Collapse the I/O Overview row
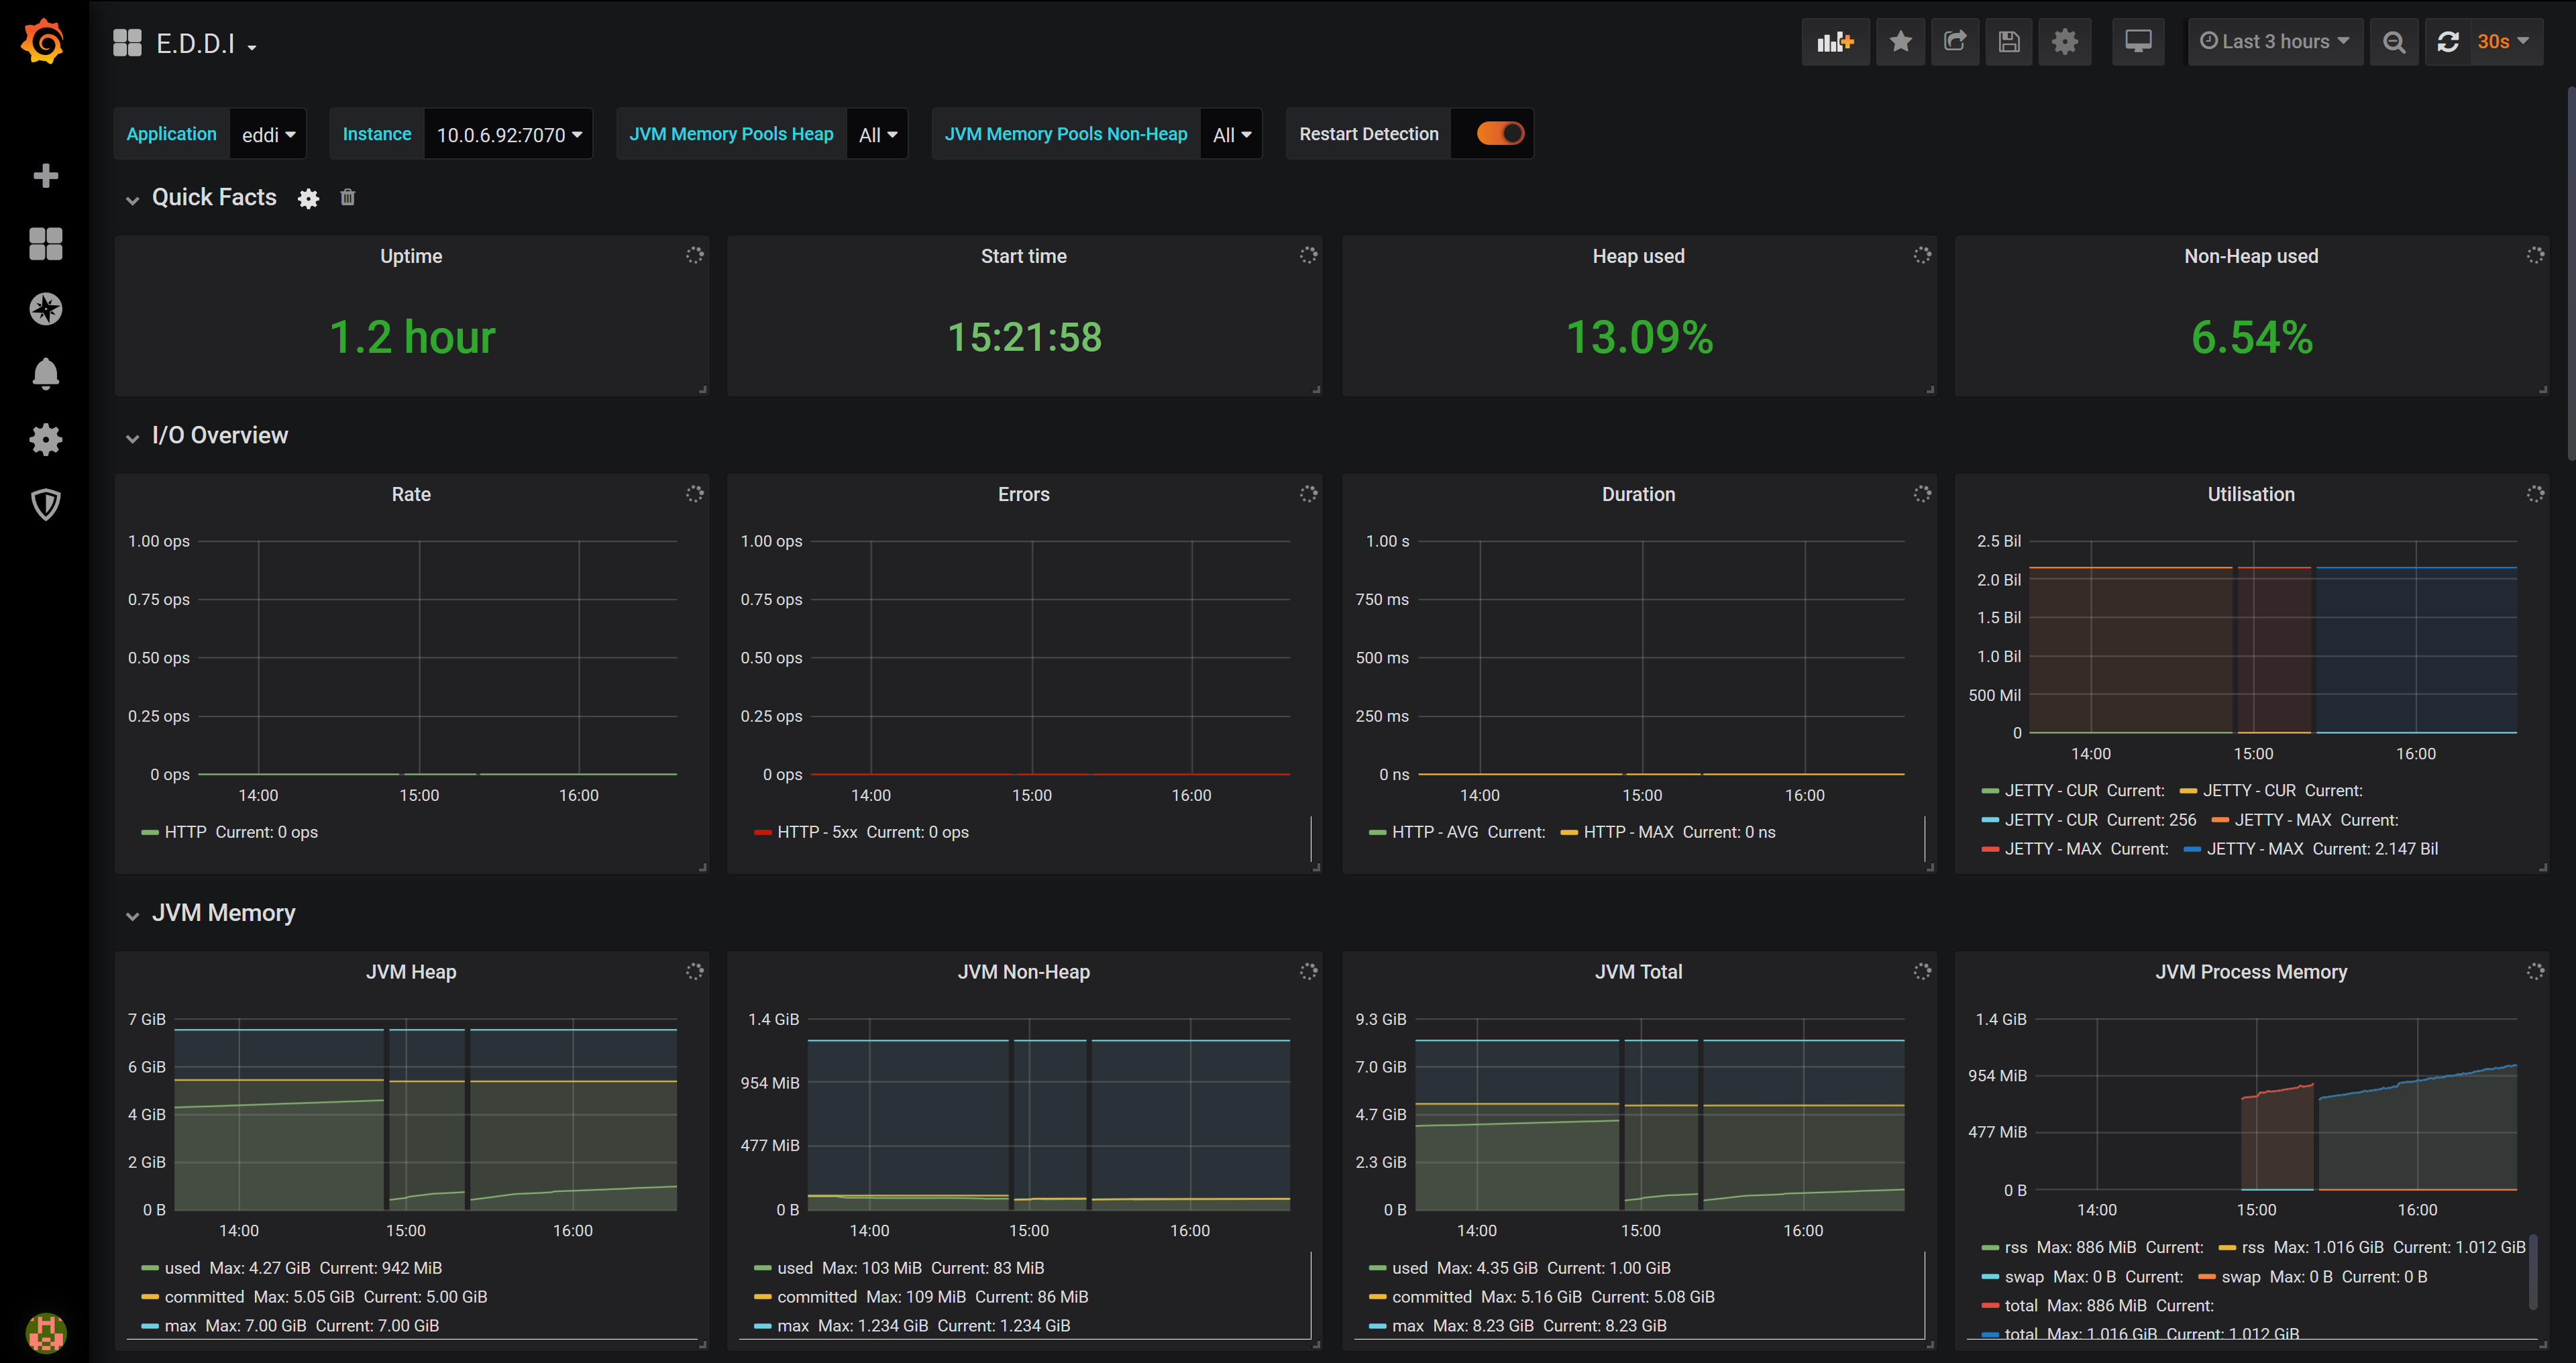Image resolution: width=2576 pixels, height=1363 pixels. pyautogui.click(x=219, y=436)
